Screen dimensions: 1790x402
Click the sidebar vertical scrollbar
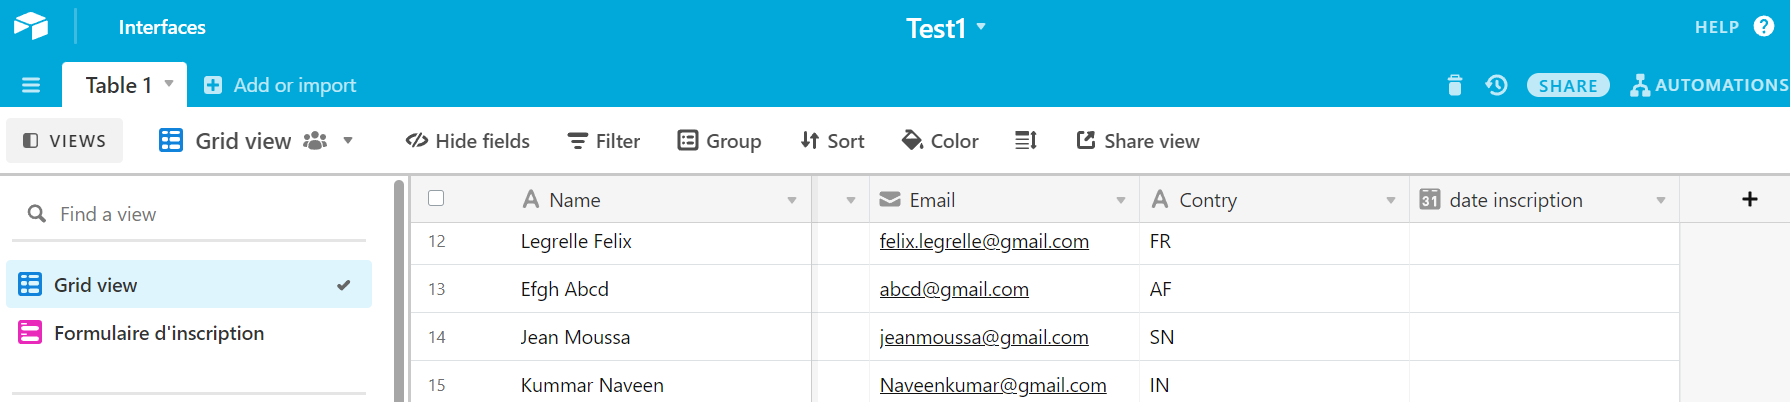coord(400,290)
